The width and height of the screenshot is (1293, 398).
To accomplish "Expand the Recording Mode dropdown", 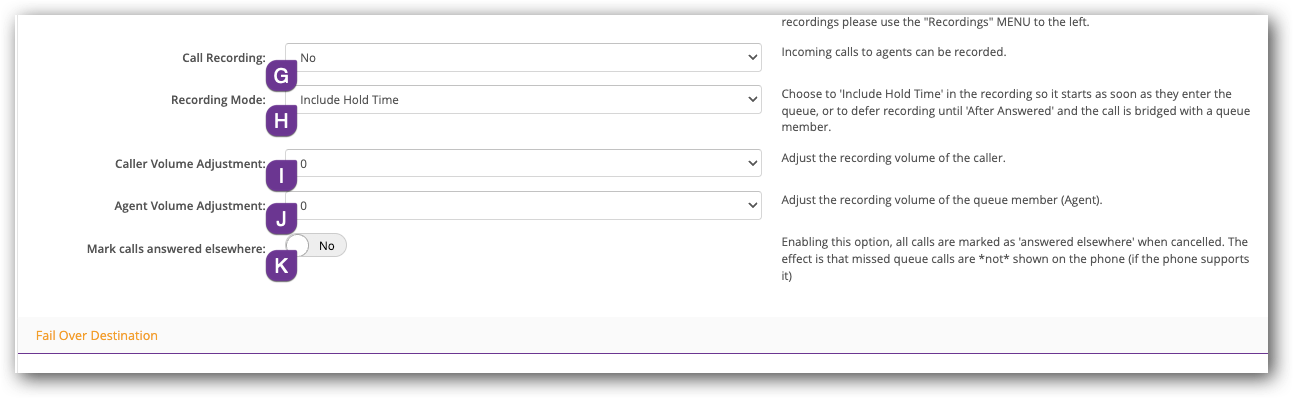I will [523, 99].
